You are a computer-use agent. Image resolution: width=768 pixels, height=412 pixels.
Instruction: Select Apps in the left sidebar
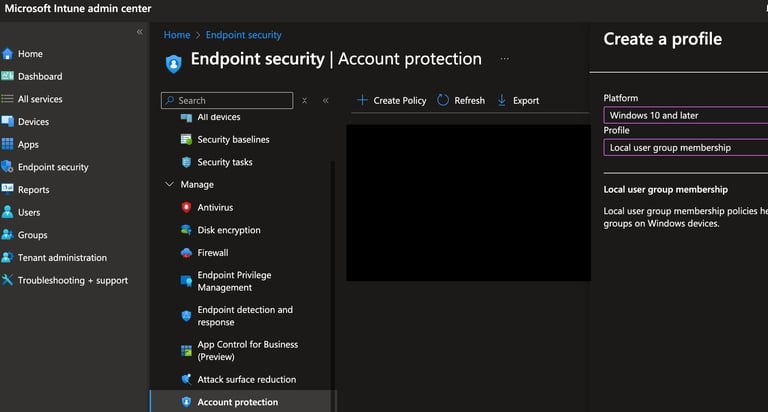click(x=28, y=145)
